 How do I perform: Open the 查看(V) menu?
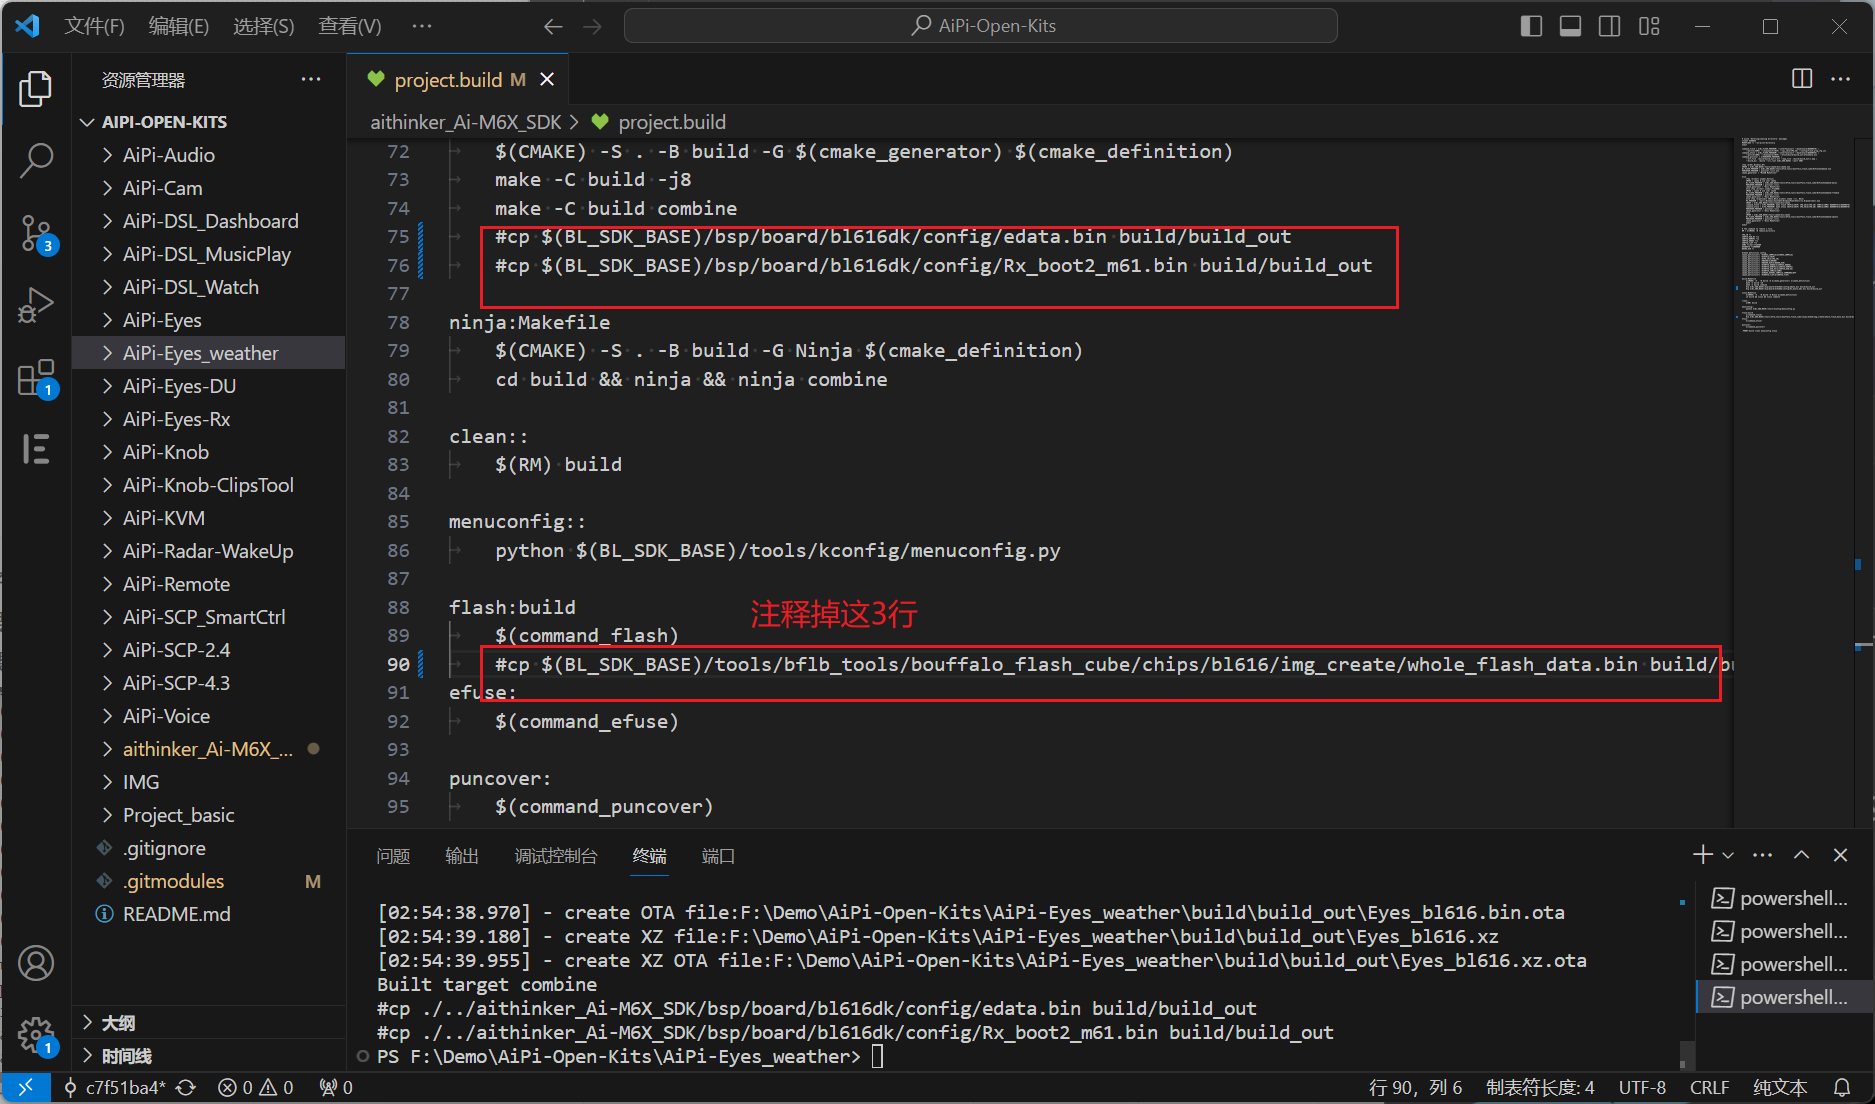click(x=350, y=26)
